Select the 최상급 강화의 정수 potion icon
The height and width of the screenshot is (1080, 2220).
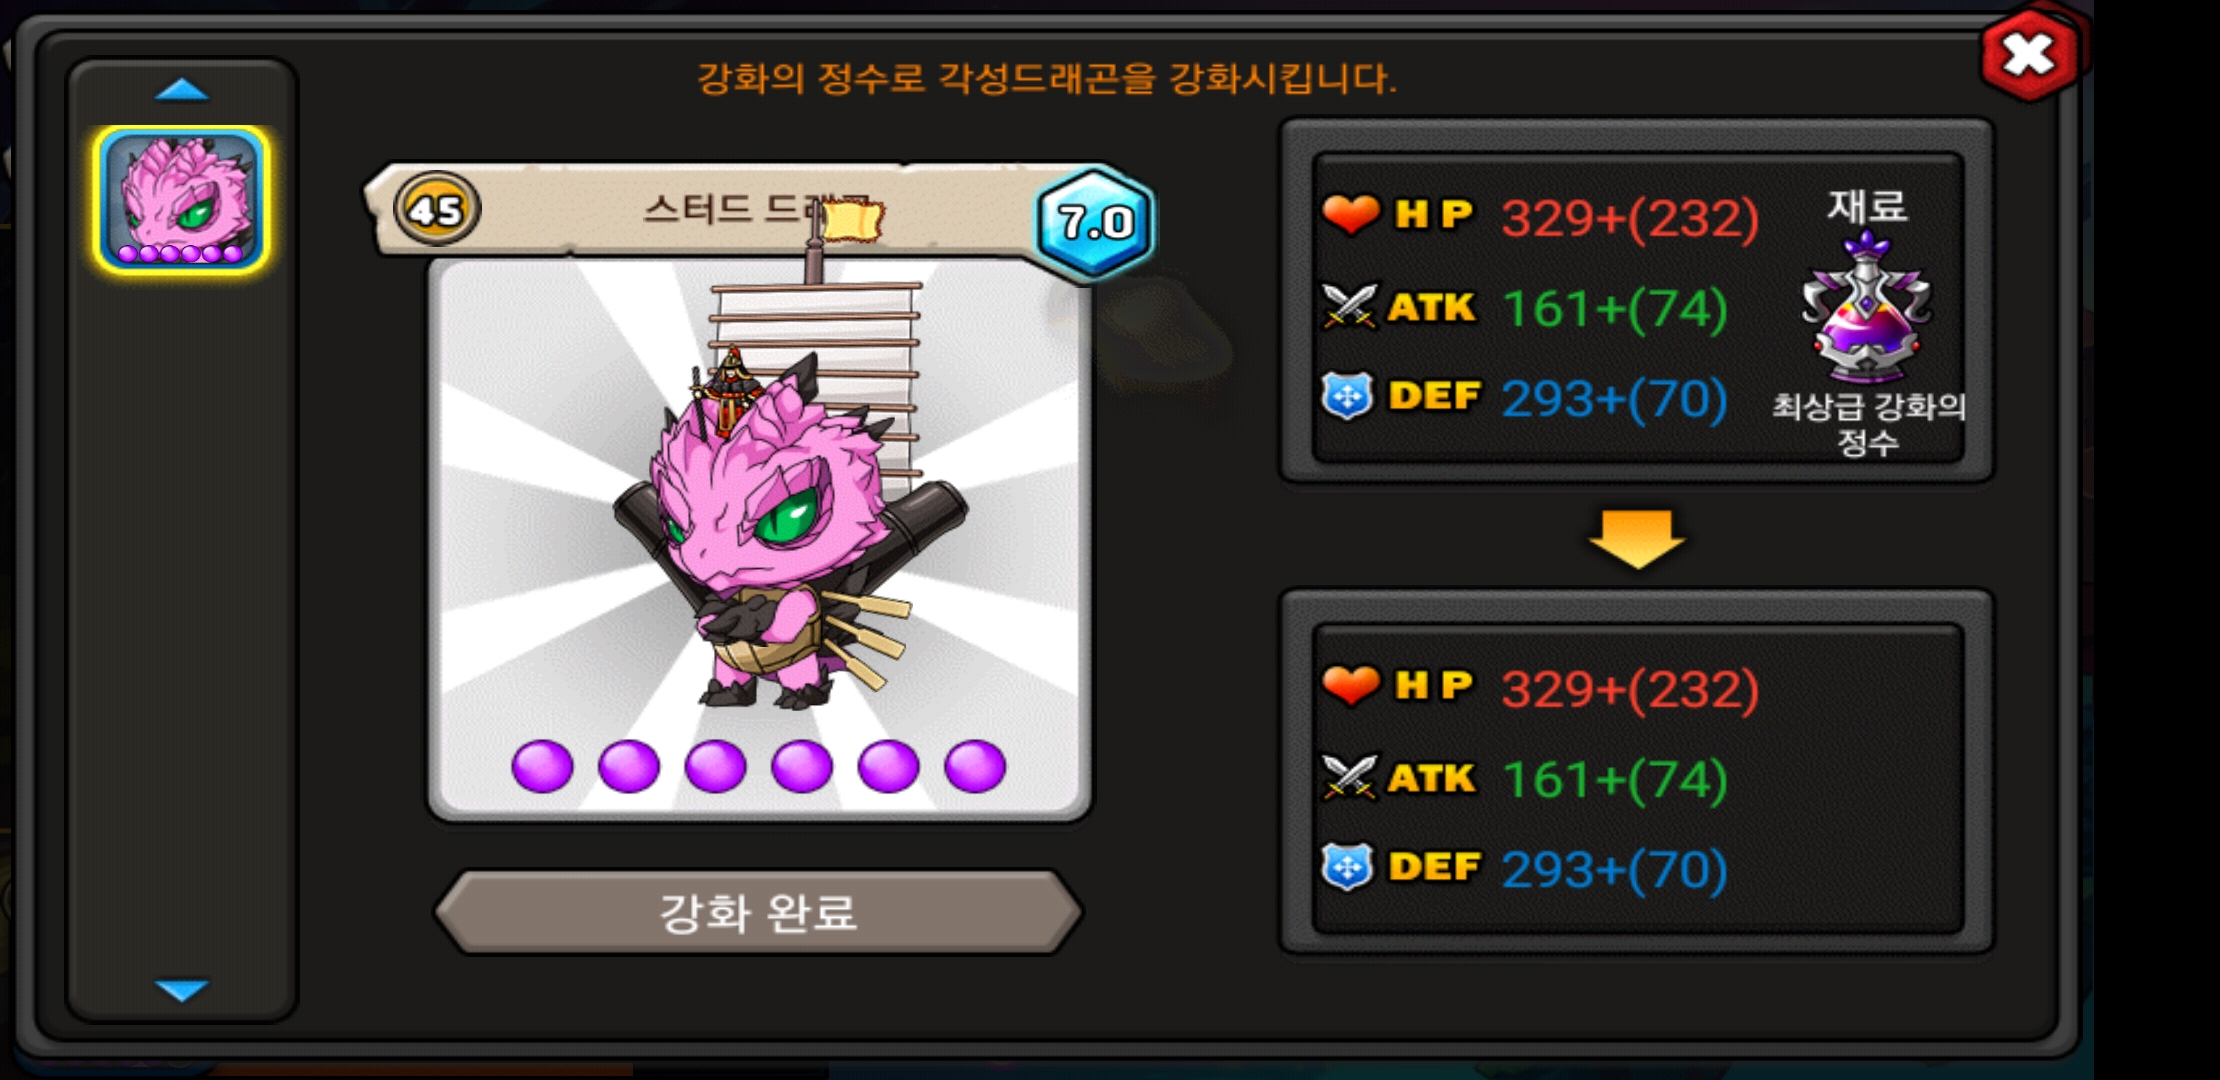[x=1866, y=307]
